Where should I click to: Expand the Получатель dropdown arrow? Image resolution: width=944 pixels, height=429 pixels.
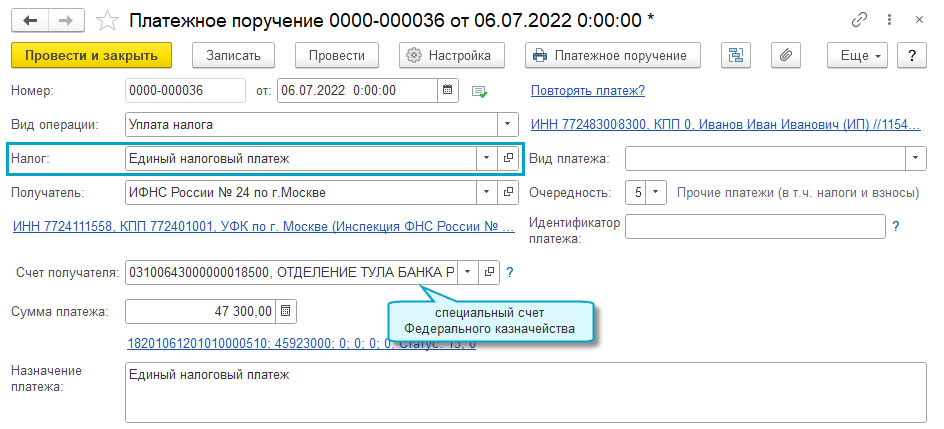[486, 193]
